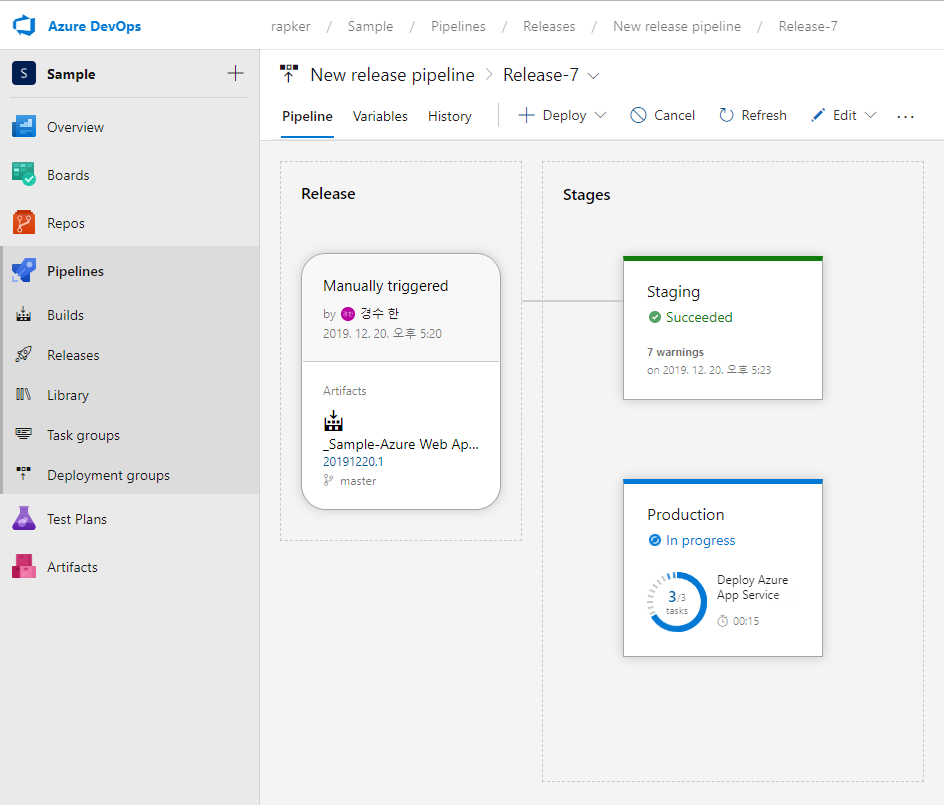Click the timer clock icon by 00:15
The height and width of the screenshot is (805, 944).
point(722,621)
